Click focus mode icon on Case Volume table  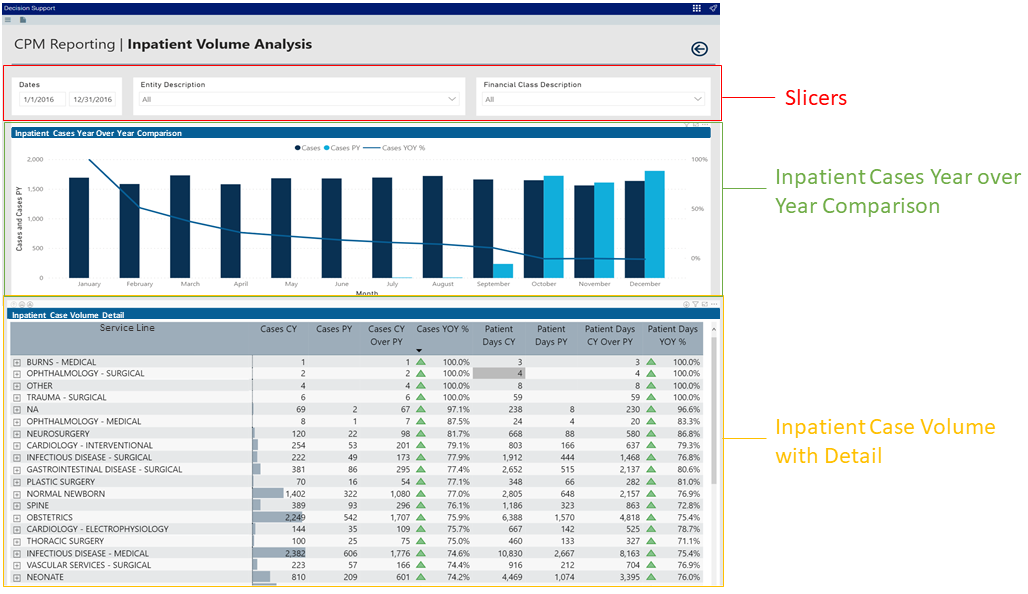pyautogui.click(x=704, y=304)
